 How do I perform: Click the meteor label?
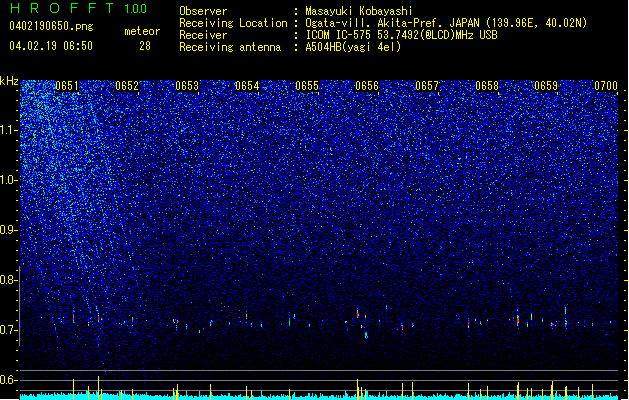pos(142,31)
